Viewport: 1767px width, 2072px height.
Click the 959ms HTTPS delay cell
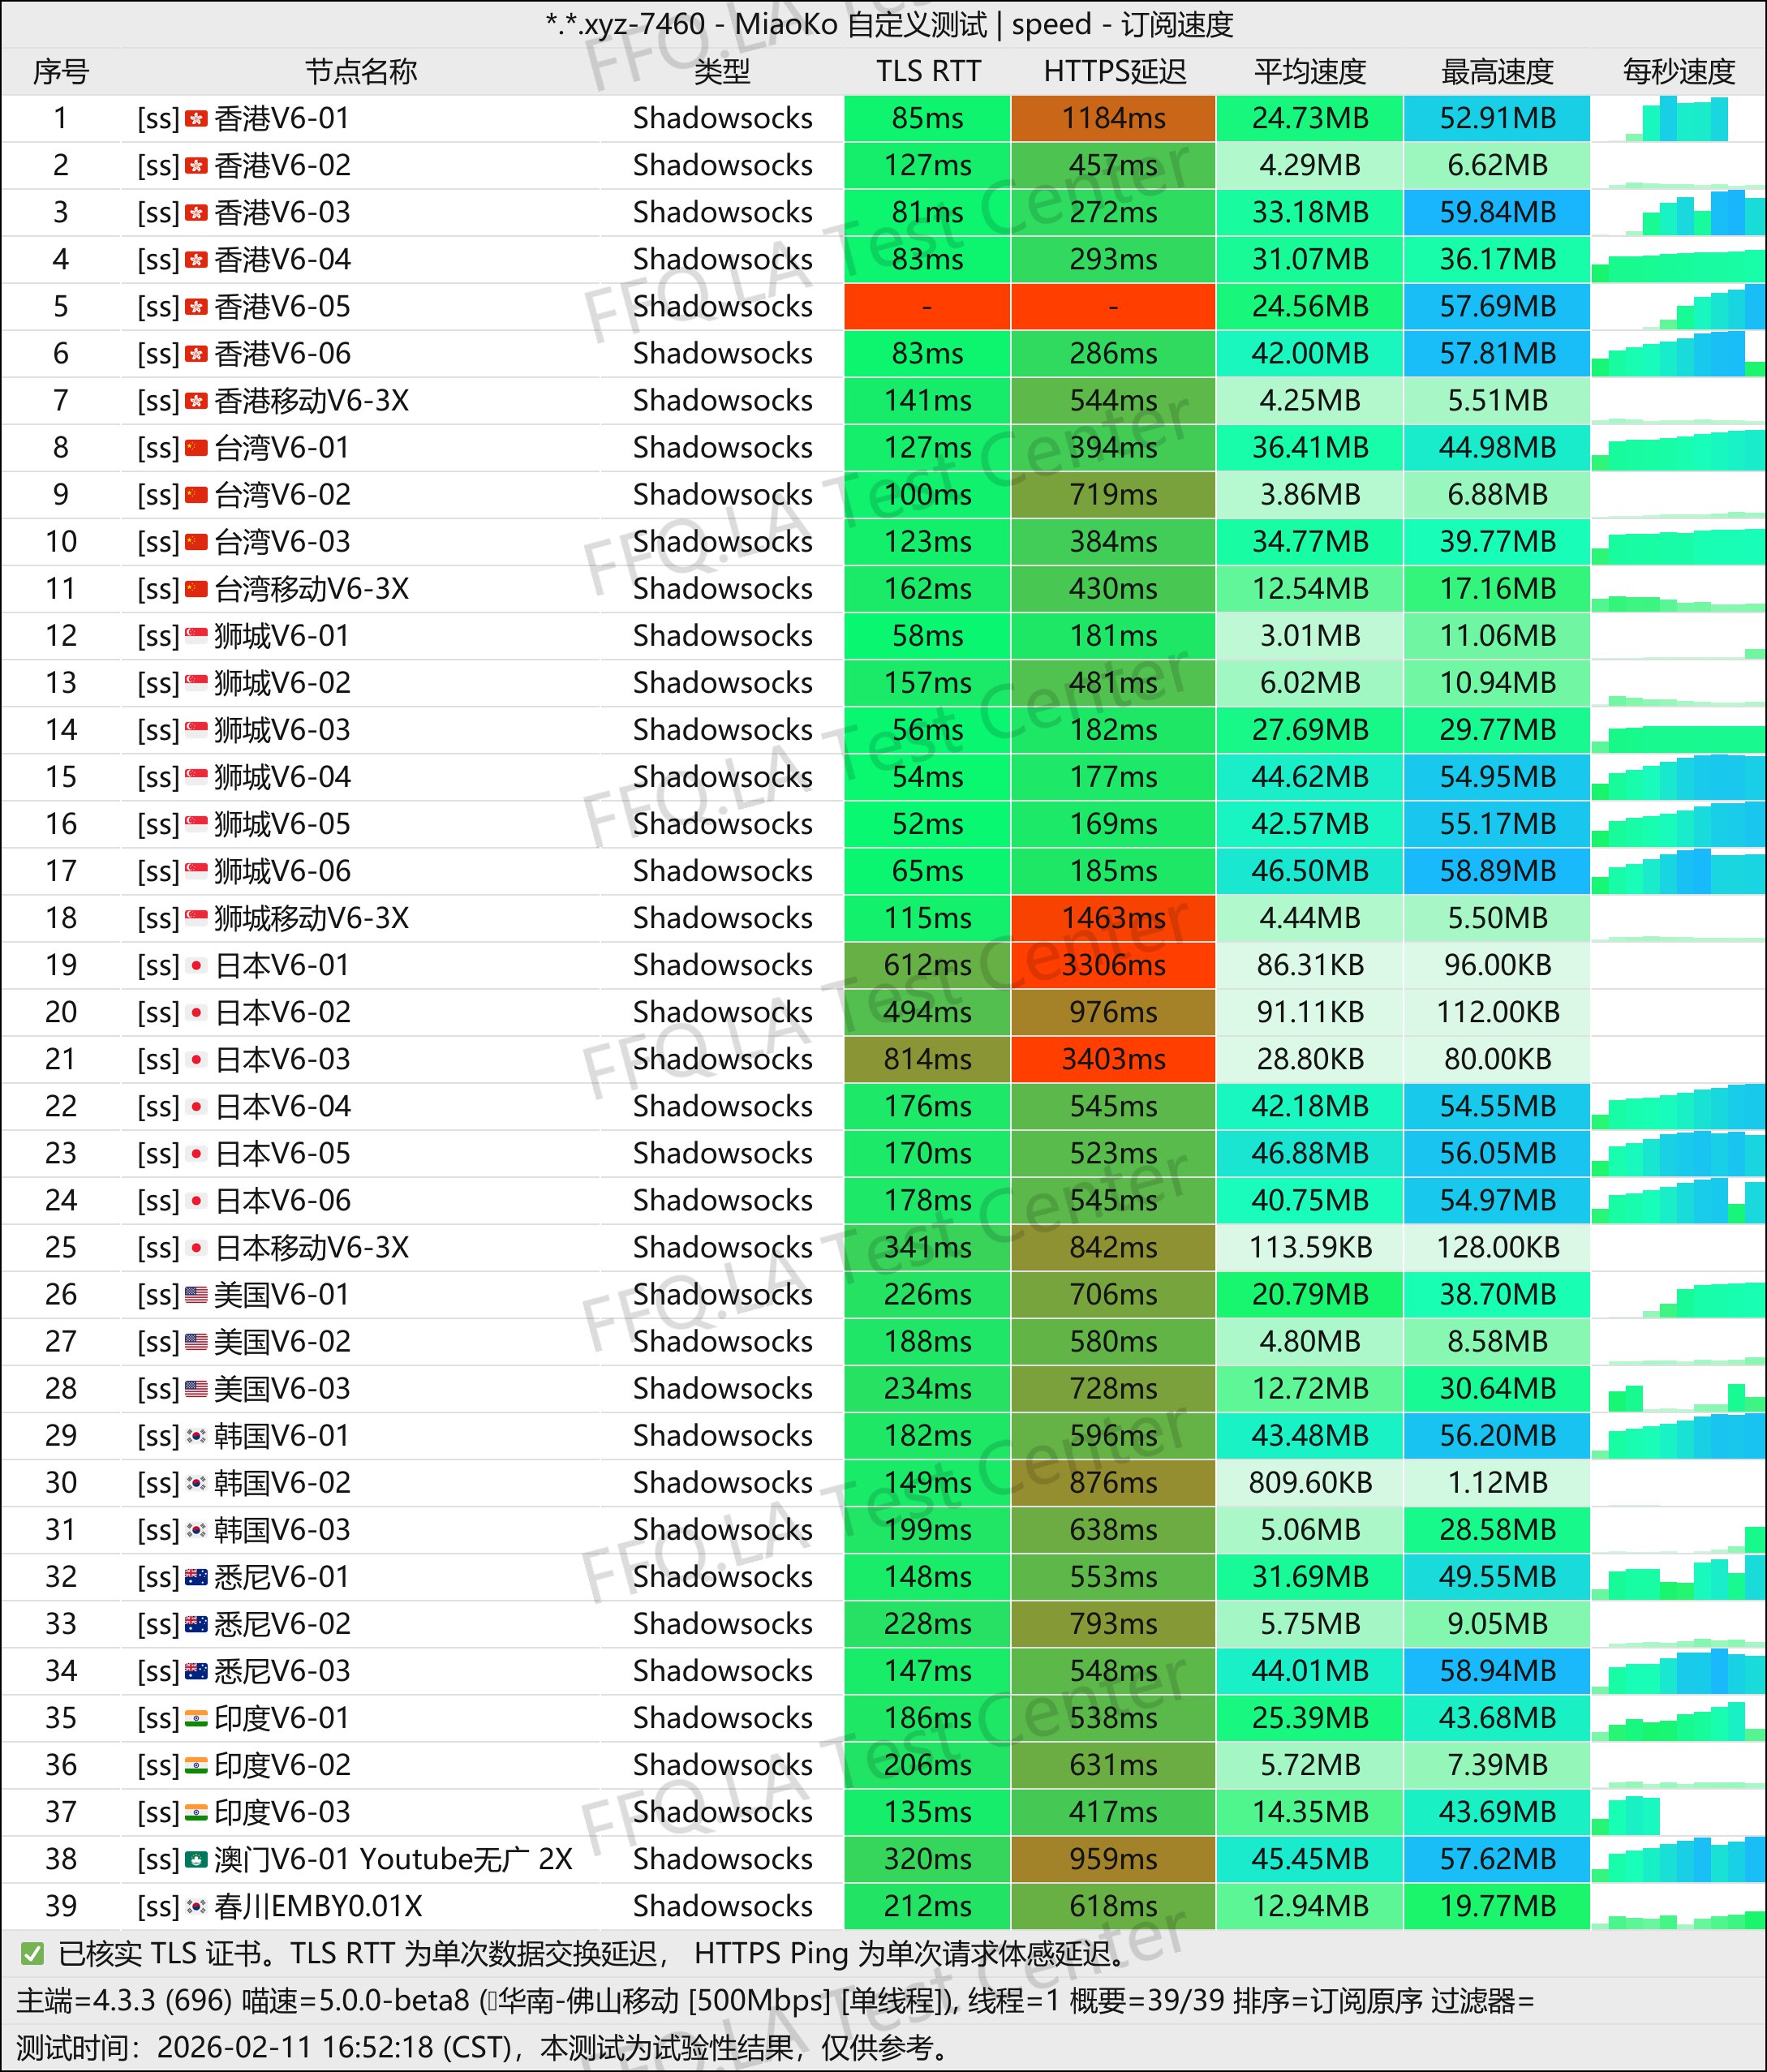point(1114,1859)
